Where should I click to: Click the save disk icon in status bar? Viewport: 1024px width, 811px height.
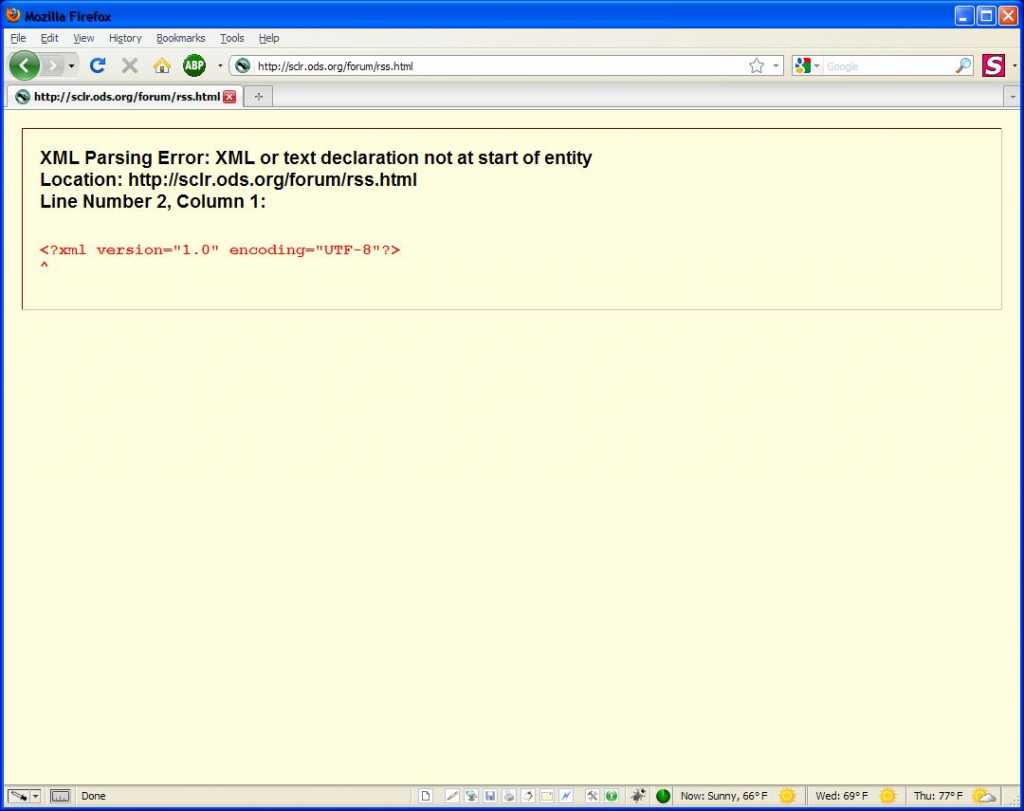tap(490, 795)
